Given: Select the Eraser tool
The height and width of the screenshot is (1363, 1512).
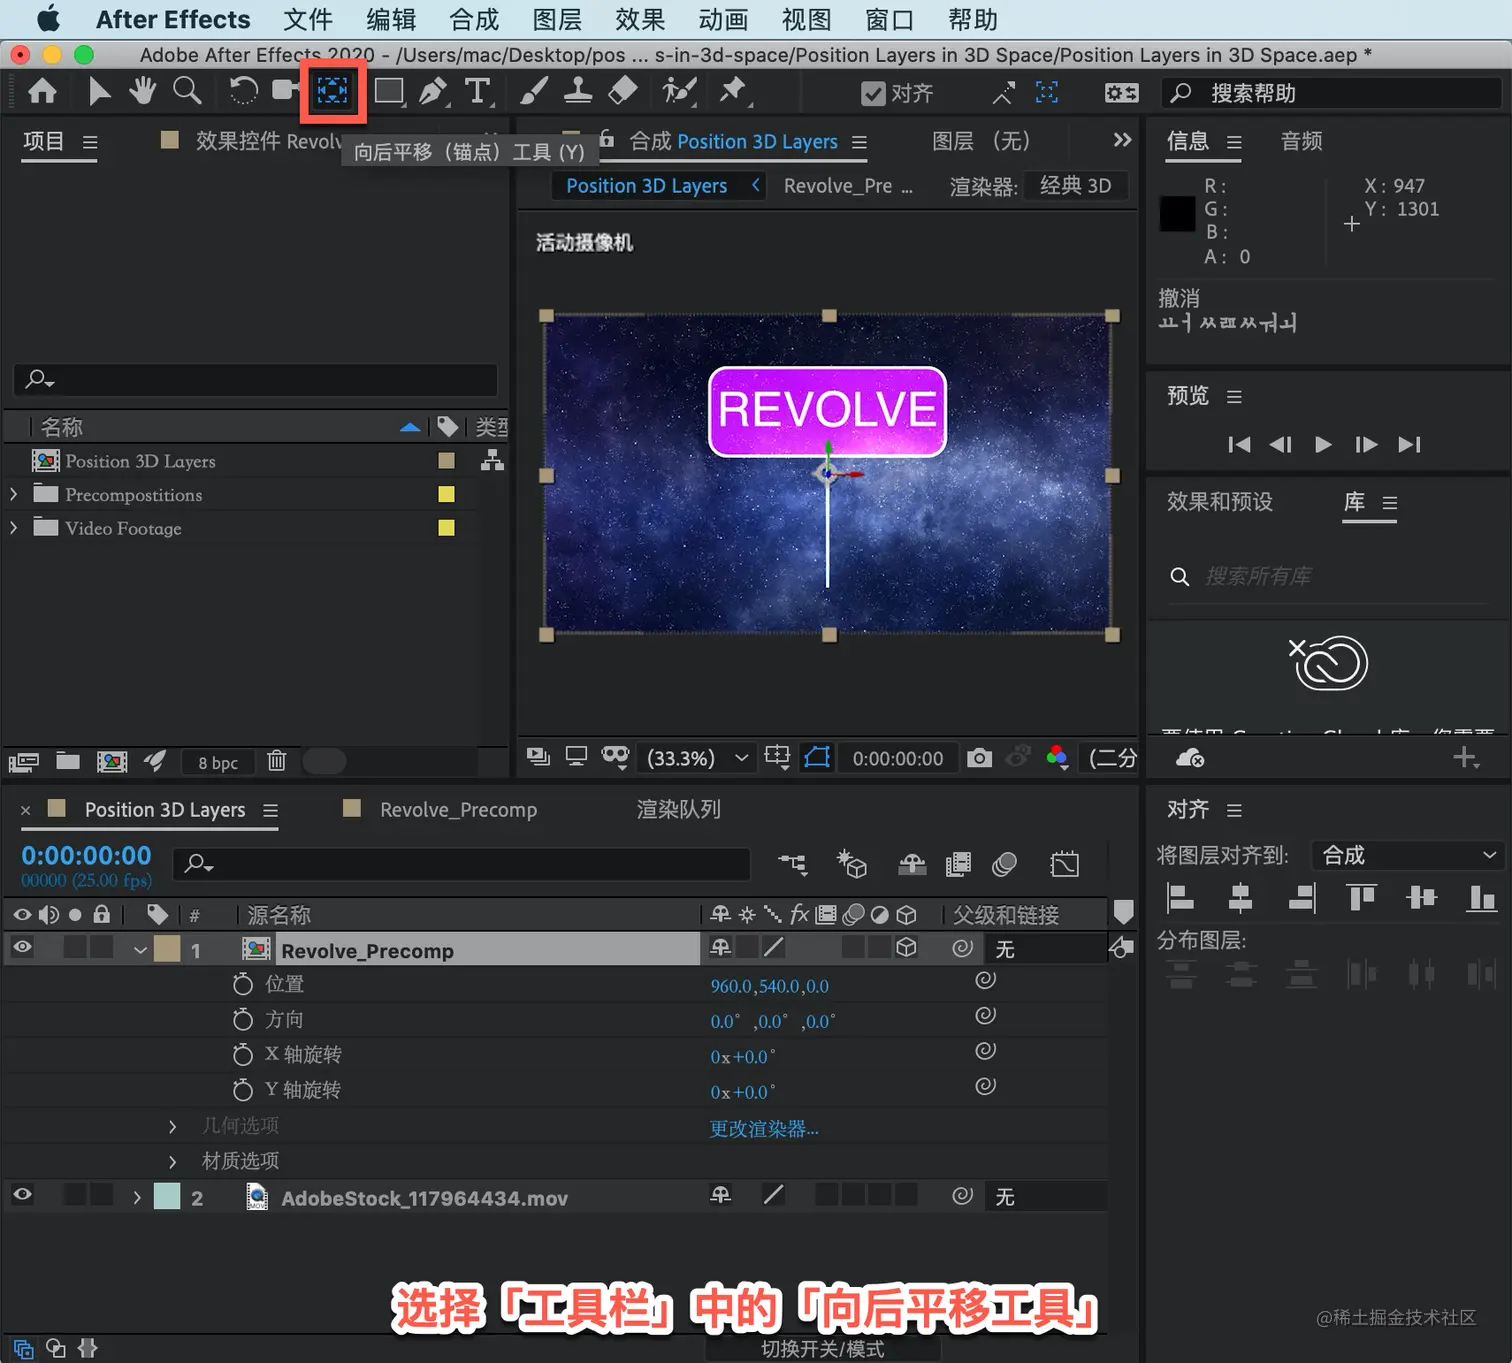Looking at the screenshot, I should coord(622,92).
